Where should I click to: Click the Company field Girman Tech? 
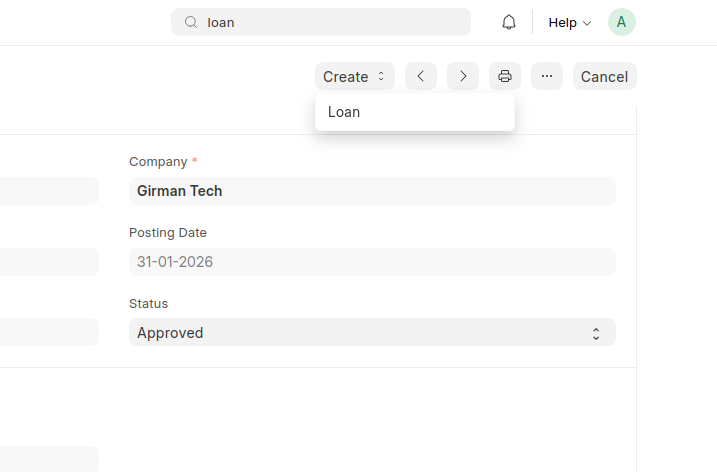372,191
